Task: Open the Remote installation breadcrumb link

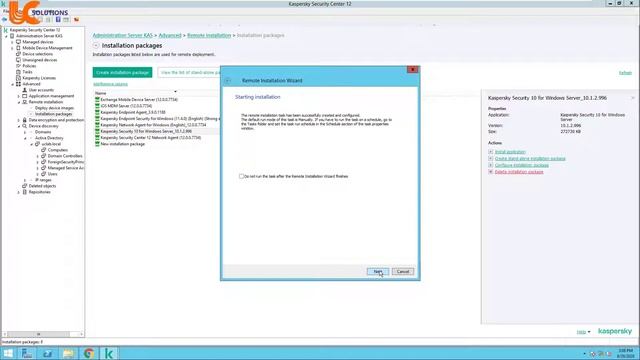Action: pos(209,36)
